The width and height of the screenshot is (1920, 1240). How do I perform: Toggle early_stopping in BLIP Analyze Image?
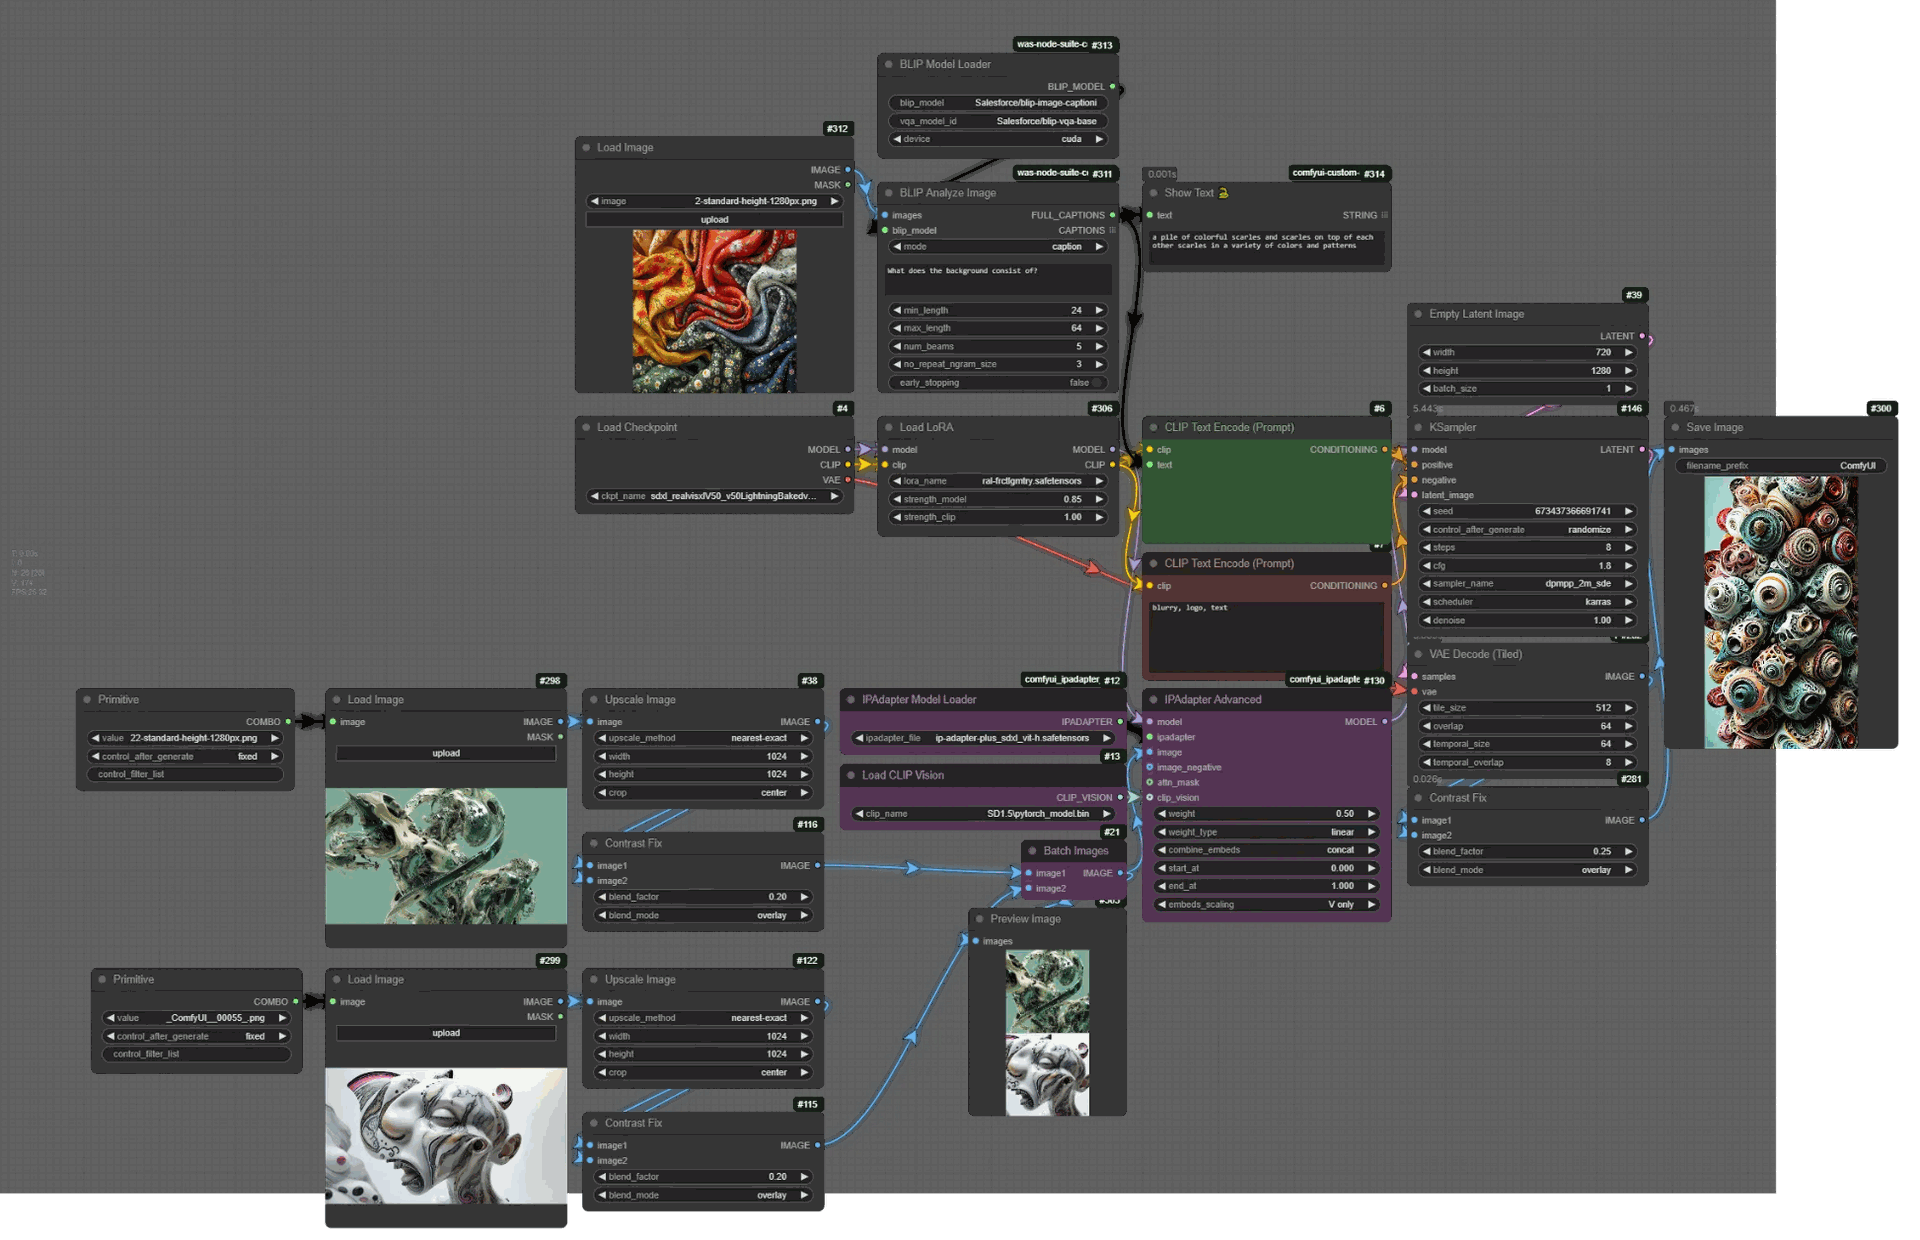[x=1097, y=383]
